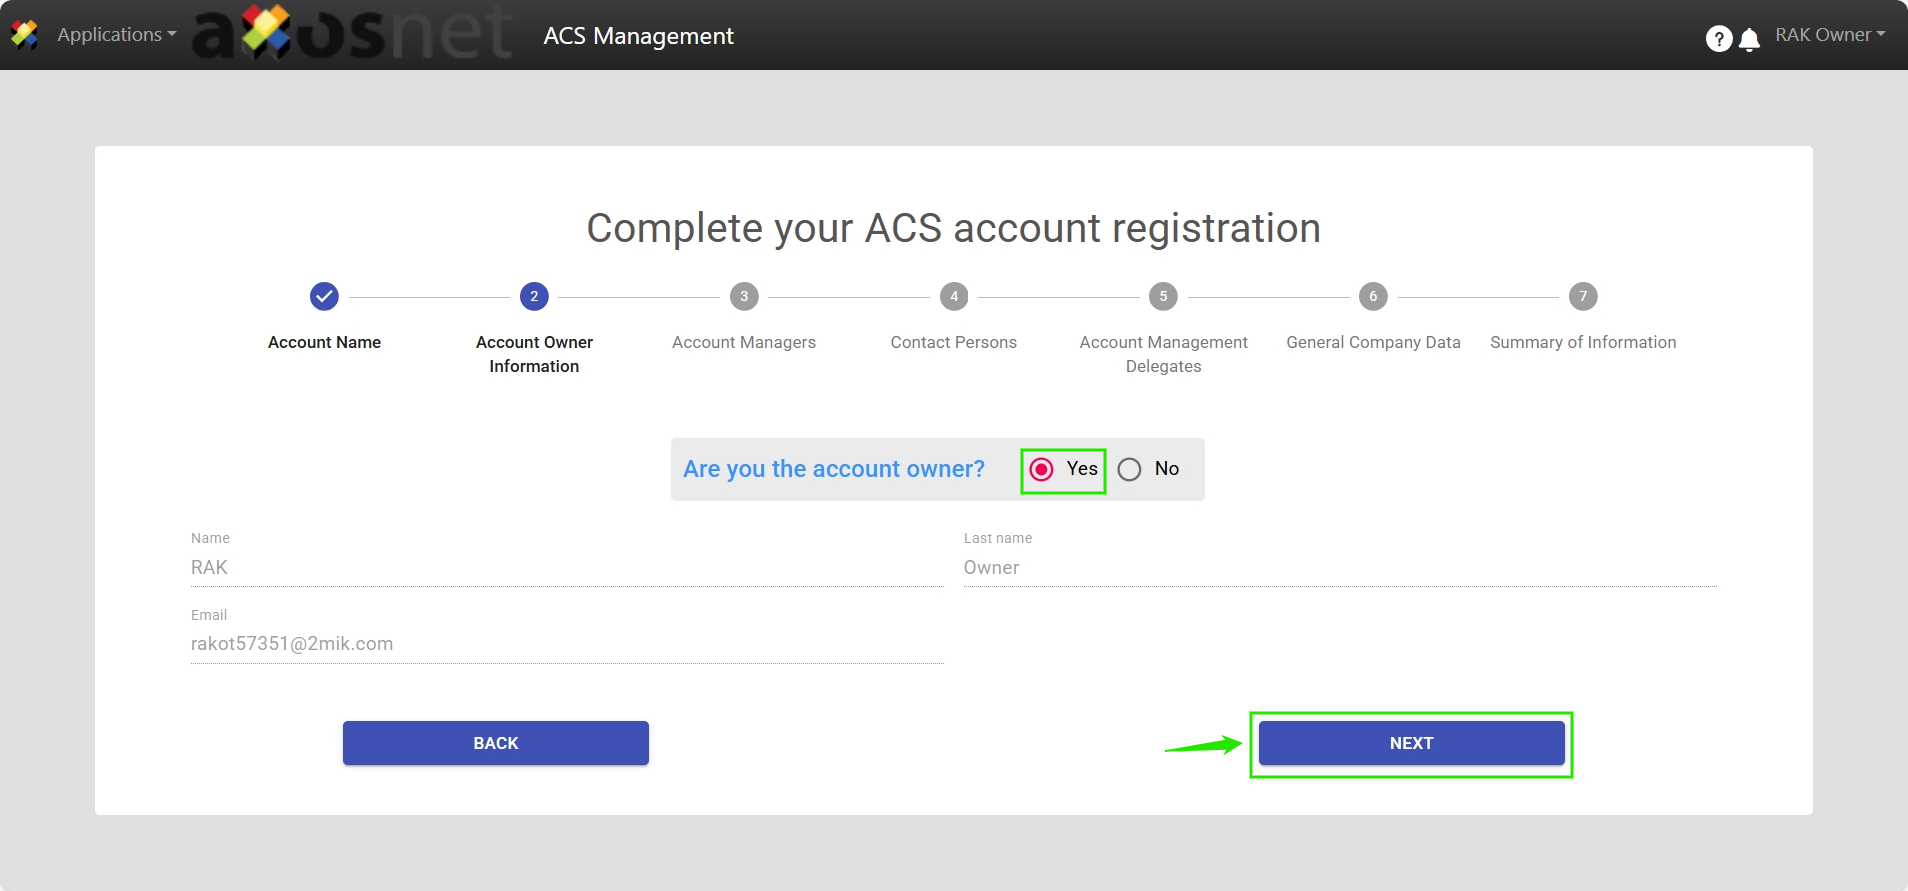Click the Email input field
Screen dimensions: 1908x891
tap(566, 644)
